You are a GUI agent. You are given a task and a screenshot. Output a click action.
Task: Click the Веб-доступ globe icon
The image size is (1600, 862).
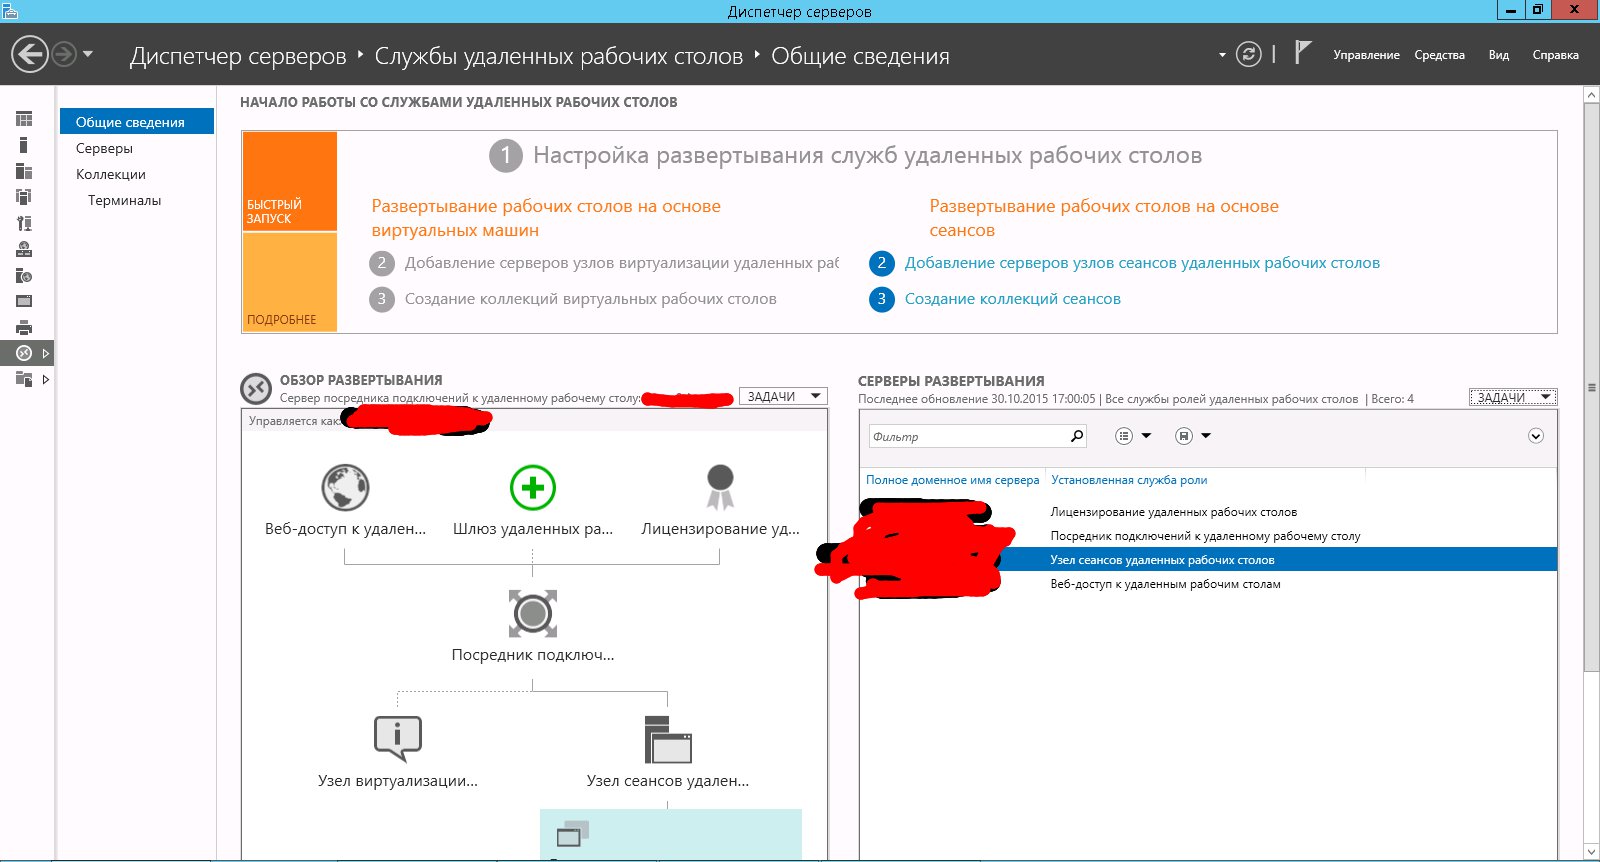coord(345,488)
